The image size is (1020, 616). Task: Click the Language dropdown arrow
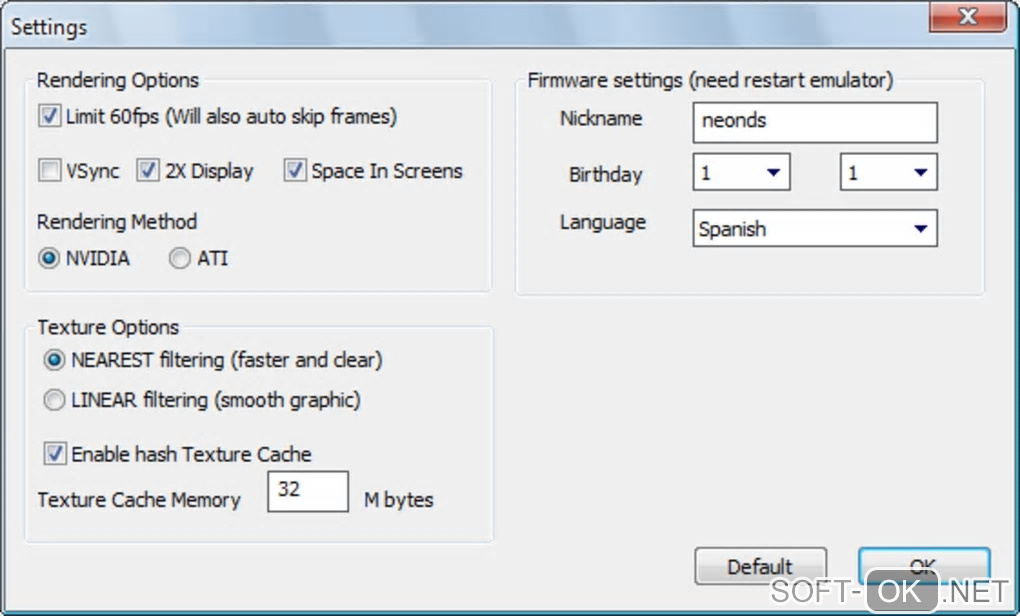919,229
